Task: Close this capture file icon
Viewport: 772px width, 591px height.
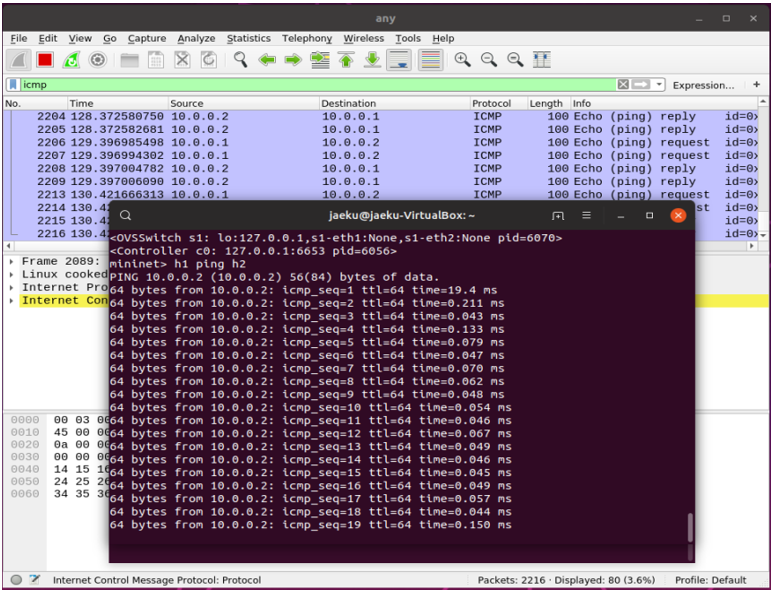Action: [x=182, y=60]
